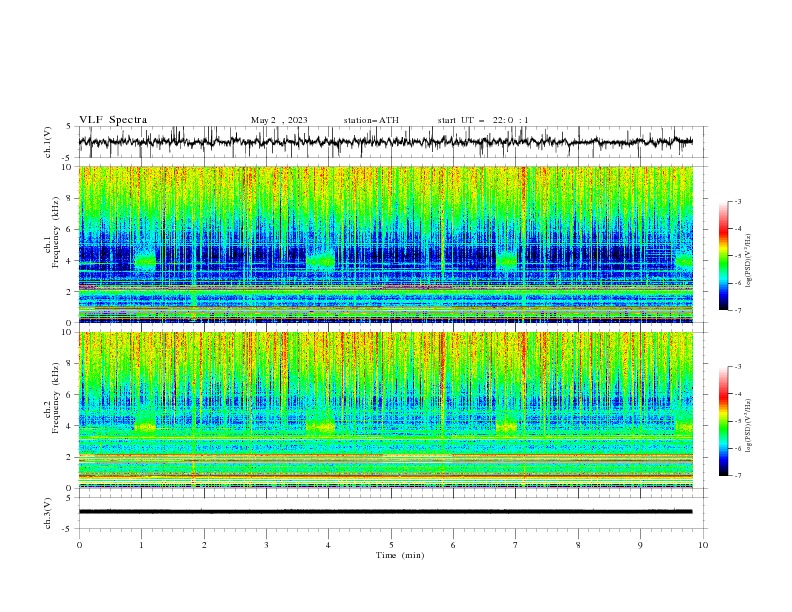Click the "-3" tick on ch.1 color bar
The image size is (792, 612).
coord(737,201)
